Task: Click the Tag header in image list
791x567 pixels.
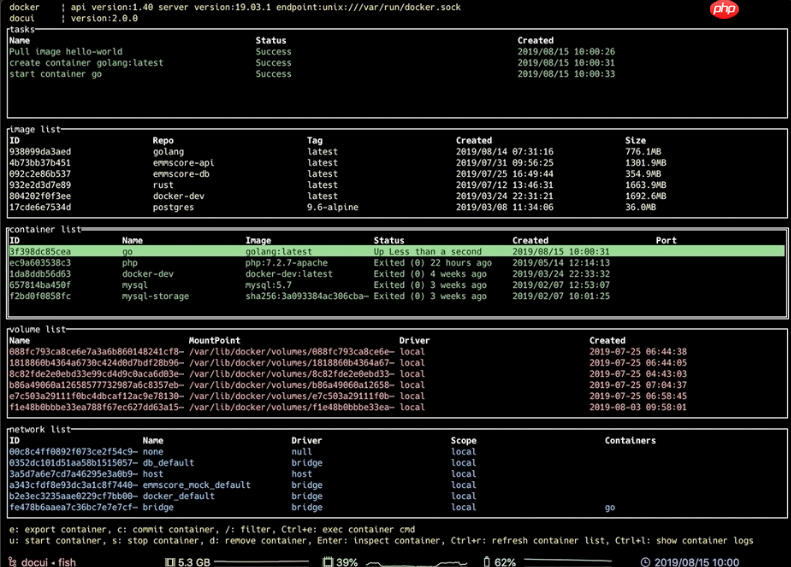Action: tap(315, 140)
